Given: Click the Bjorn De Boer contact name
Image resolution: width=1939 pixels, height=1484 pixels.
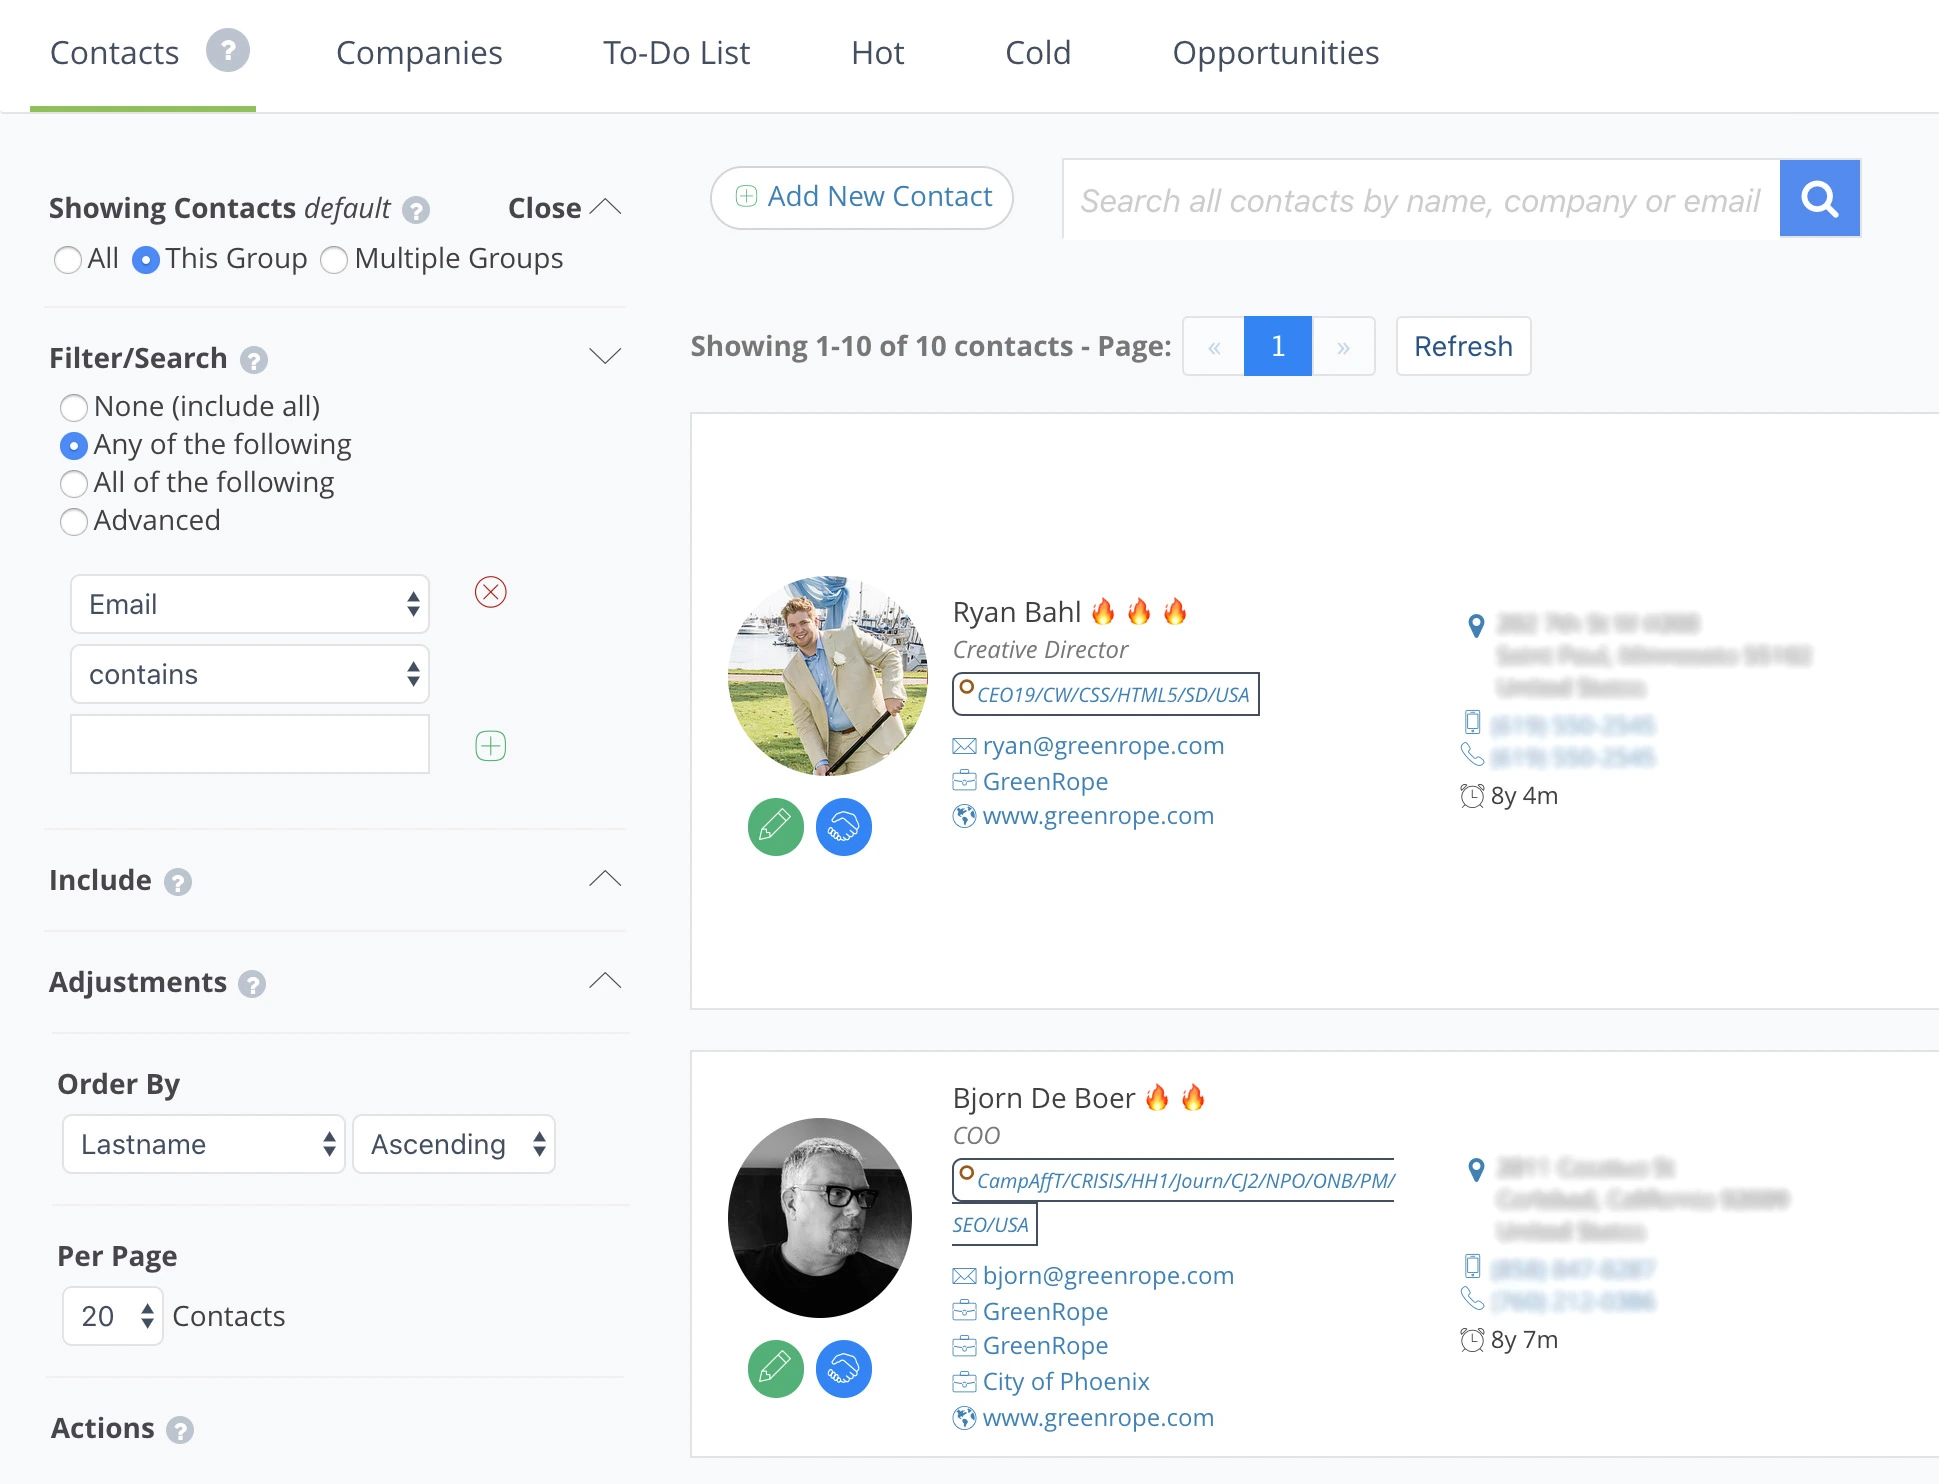Looking at the screenshot, I should 1044,1098.
